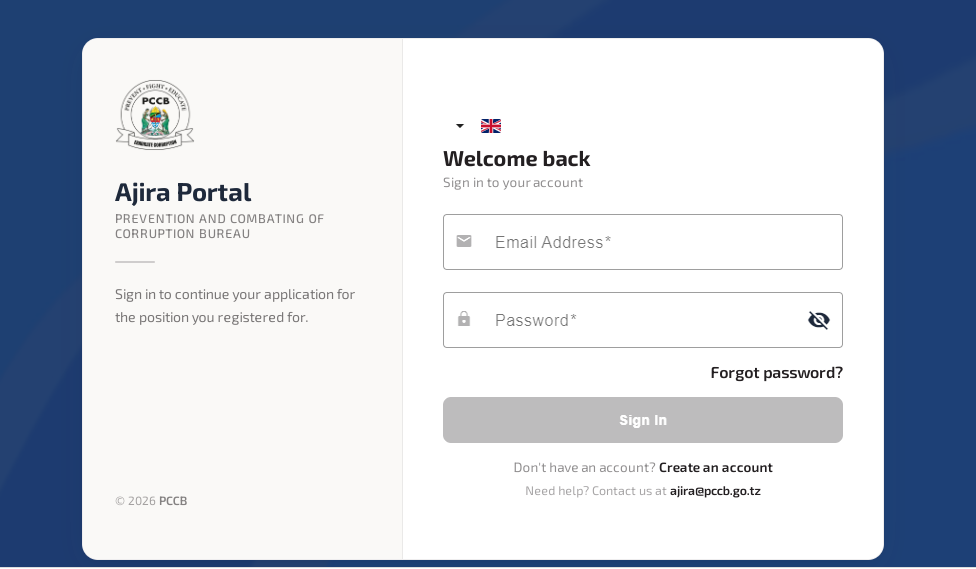Click the padlock icon in password field
This screenshot has width=976, height=569.
pyautogui.click(x=464, y=319)
